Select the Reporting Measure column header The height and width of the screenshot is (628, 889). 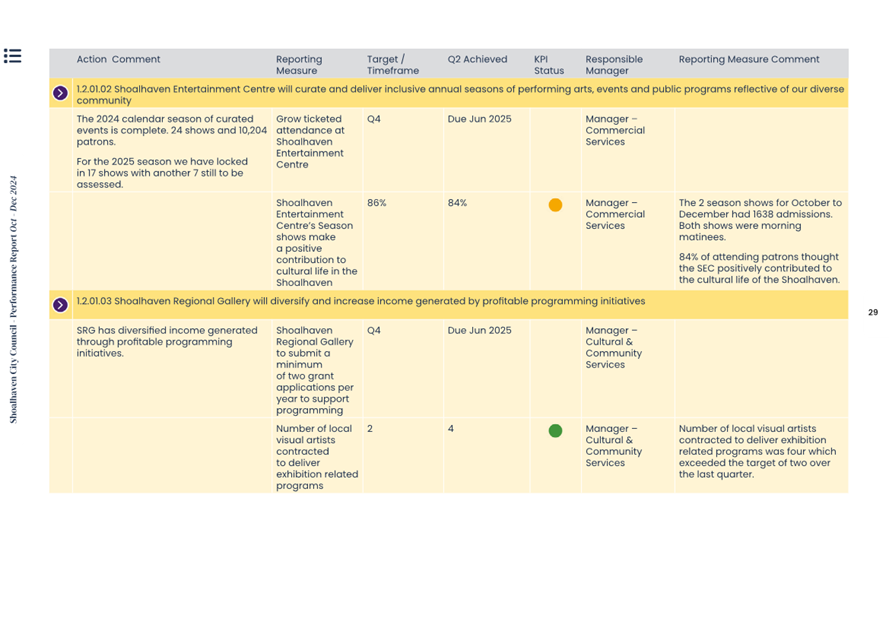[299, 65]
